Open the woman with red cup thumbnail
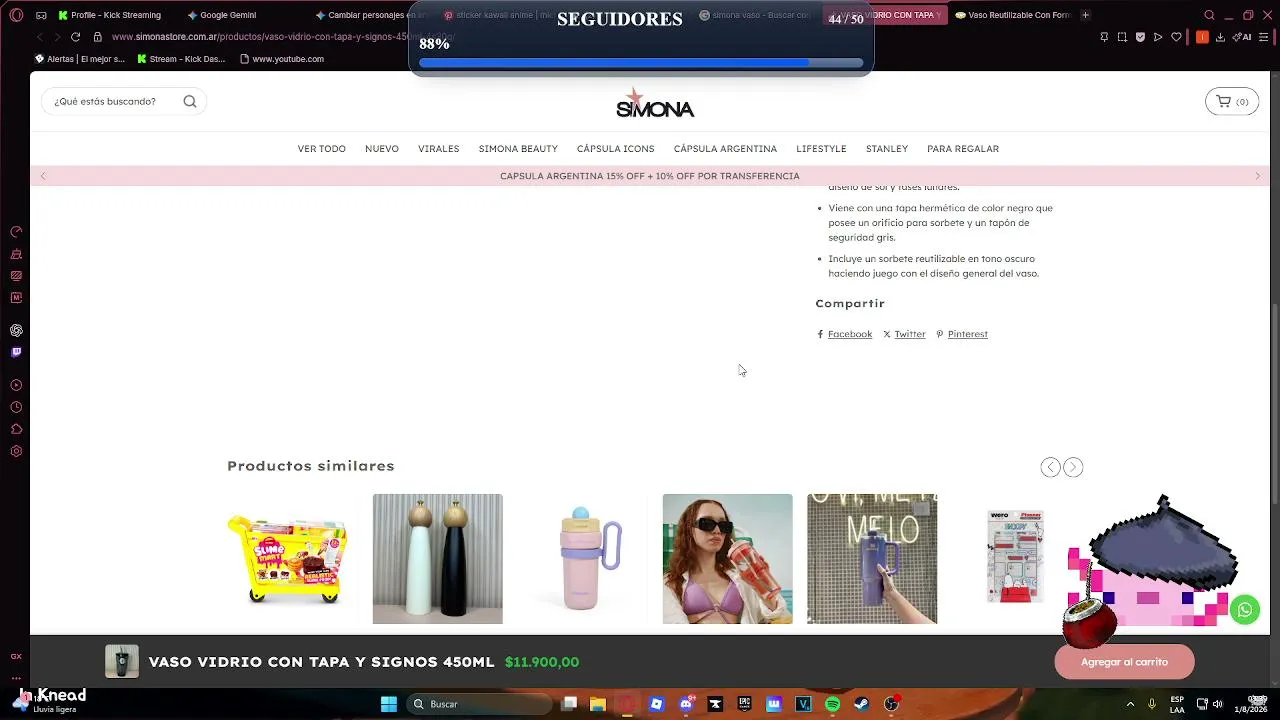The image size is (1280, 720). 728,559
